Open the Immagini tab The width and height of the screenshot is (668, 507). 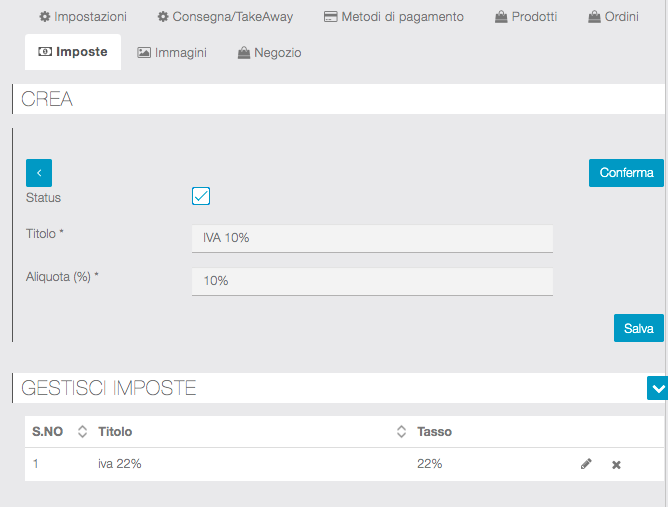[171, 52]
